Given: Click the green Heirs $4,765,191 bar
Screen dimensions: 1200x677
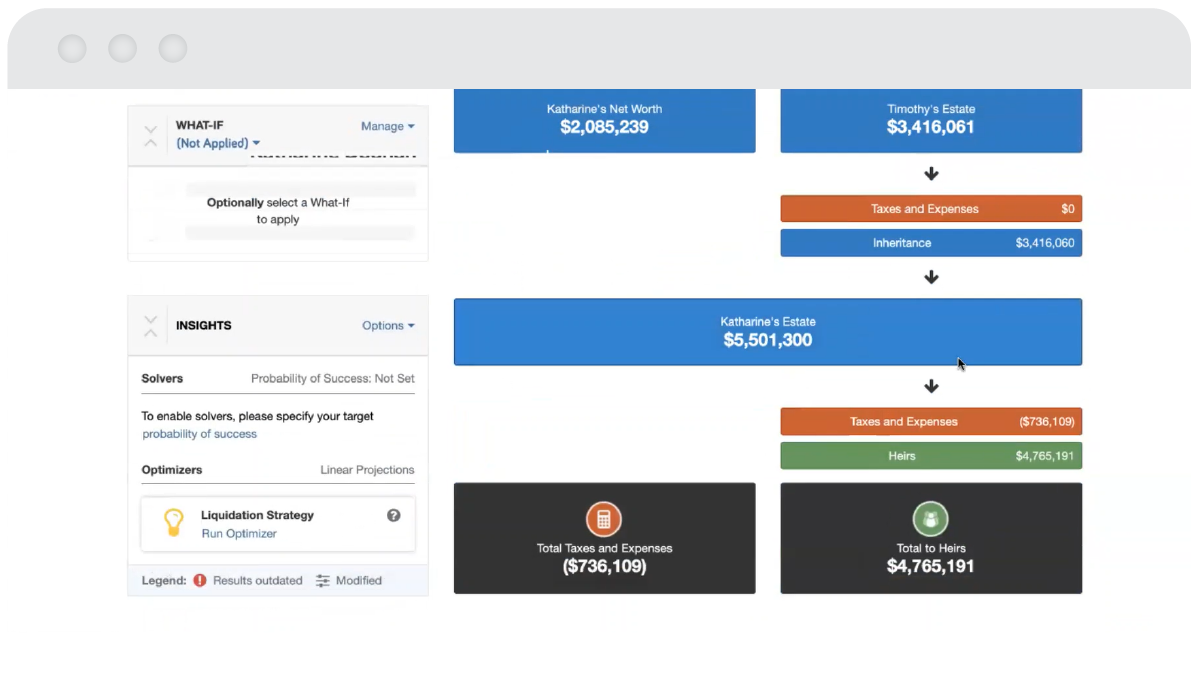Looking at the screenshot, I should pyautogui.click(x=930, y=456).
